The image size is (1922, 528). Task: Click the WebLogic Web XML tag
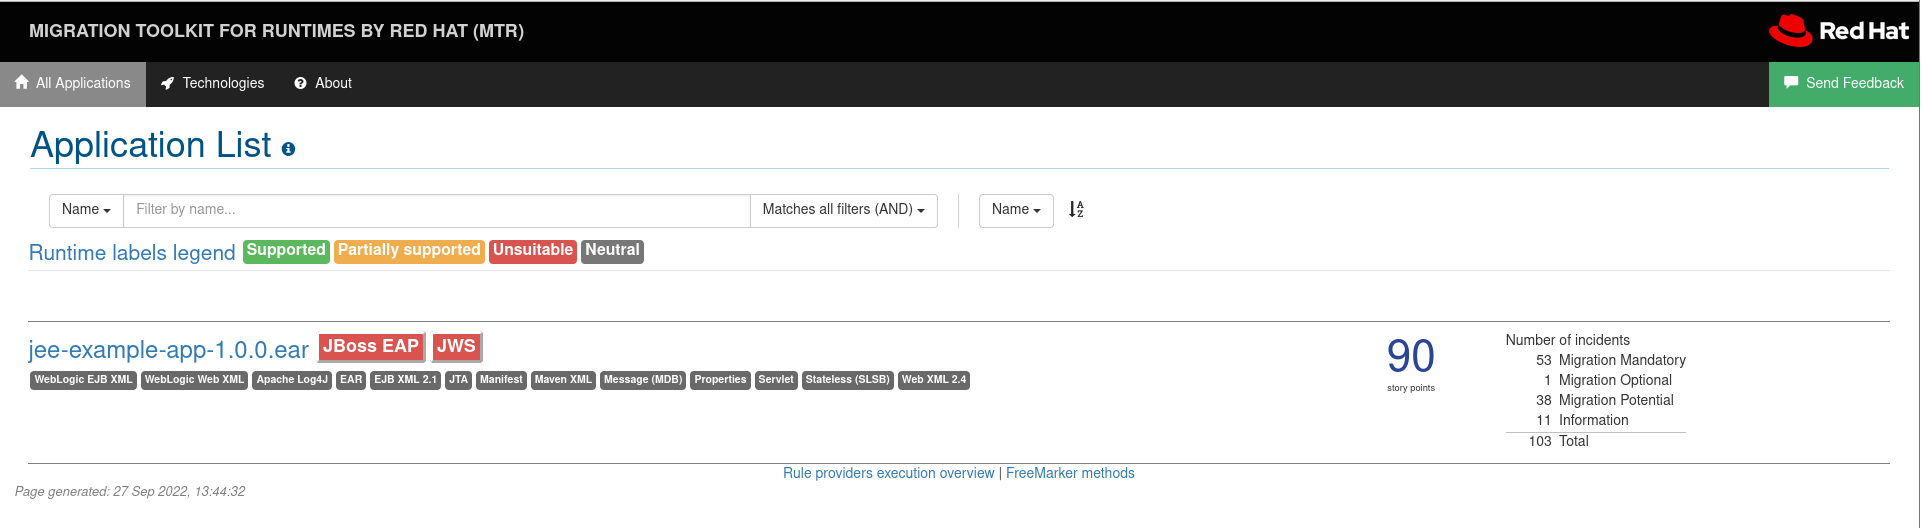point(194,380)
